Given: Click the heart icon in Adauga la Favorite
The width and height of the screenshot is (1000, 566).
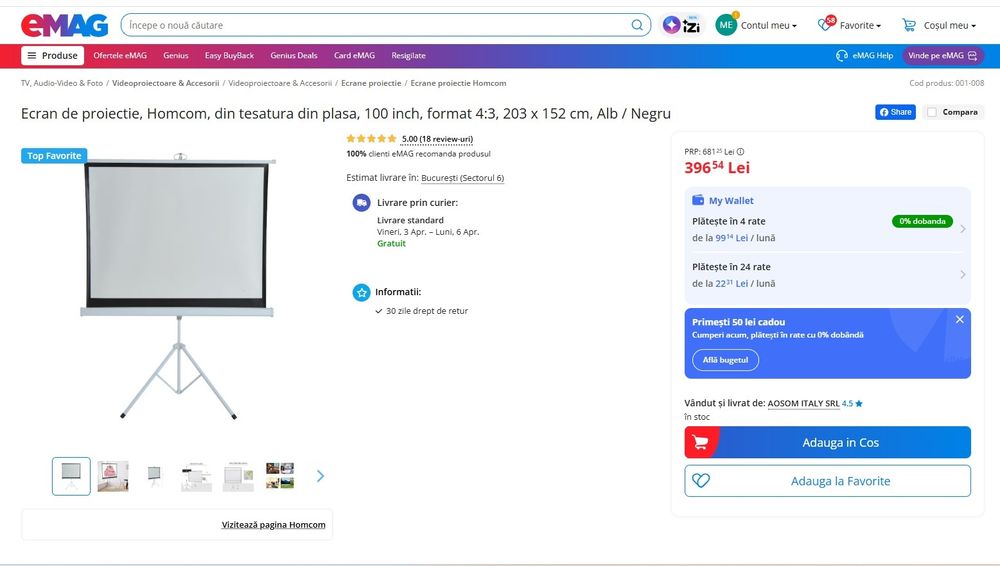Looking at the screenshot, I should pos(701,480).
